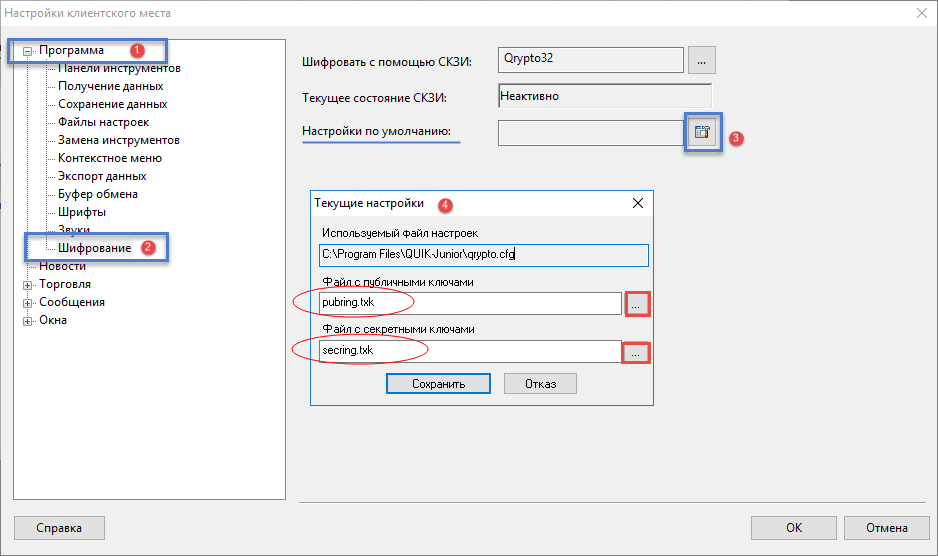Click the Неактивно status field
The width and height of the screenshot is (938, 556).
point(605,96)
